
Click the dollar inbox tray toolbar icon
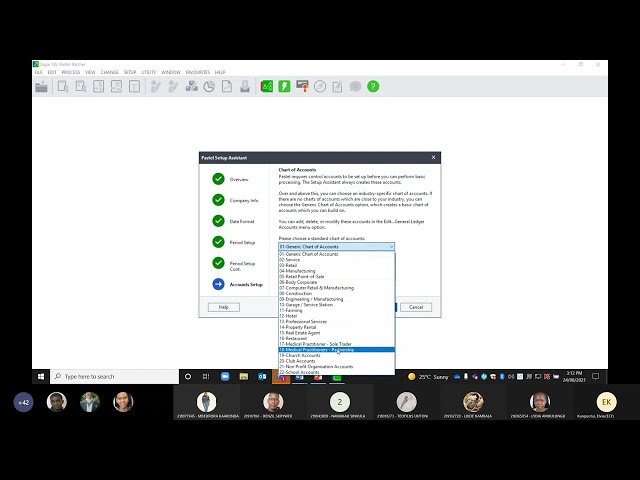click(x=245, y=87)
